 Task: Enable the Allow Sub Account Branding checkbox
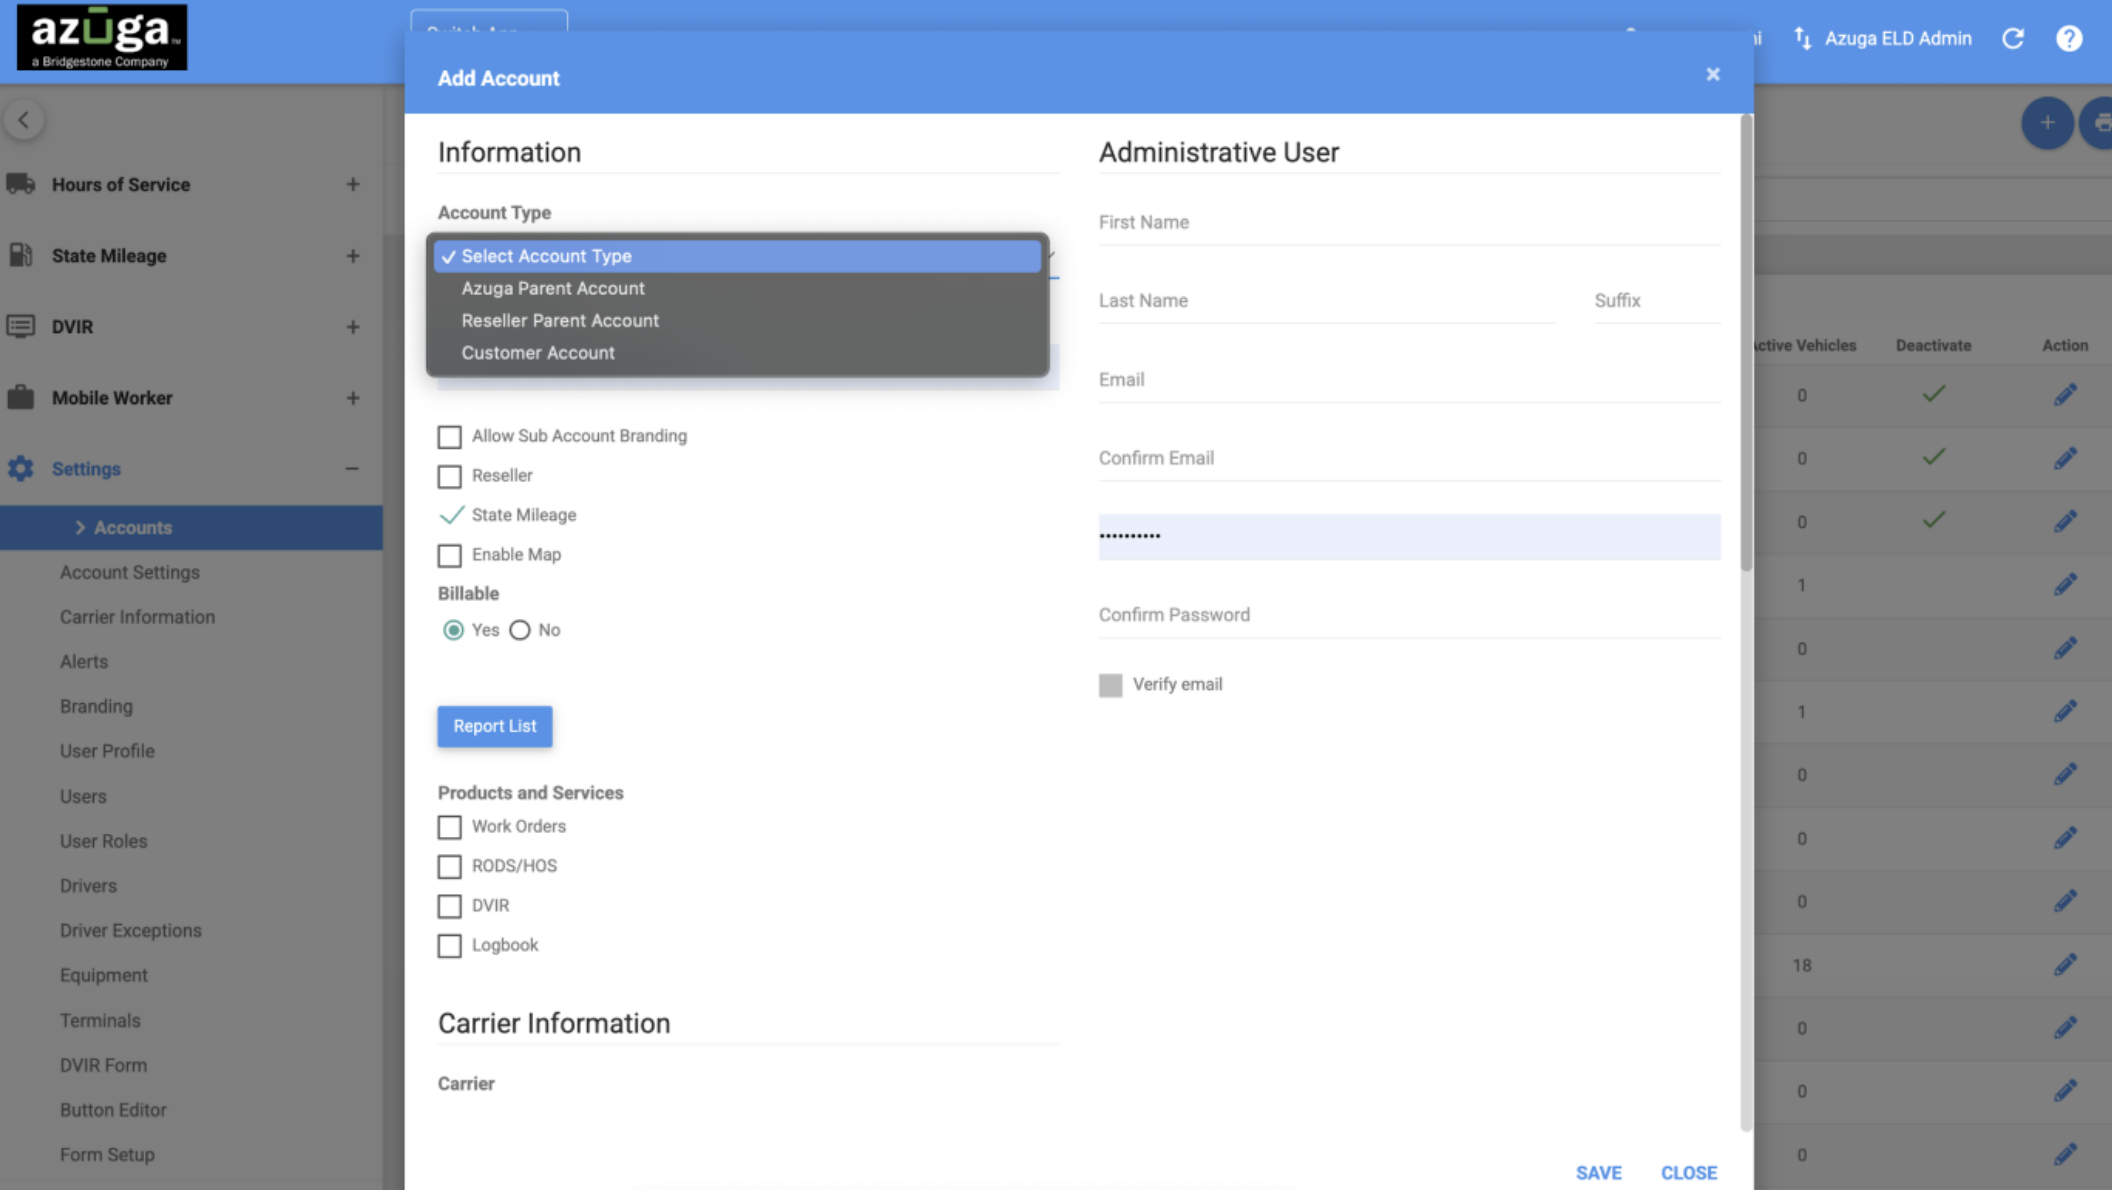pos(450,437)
